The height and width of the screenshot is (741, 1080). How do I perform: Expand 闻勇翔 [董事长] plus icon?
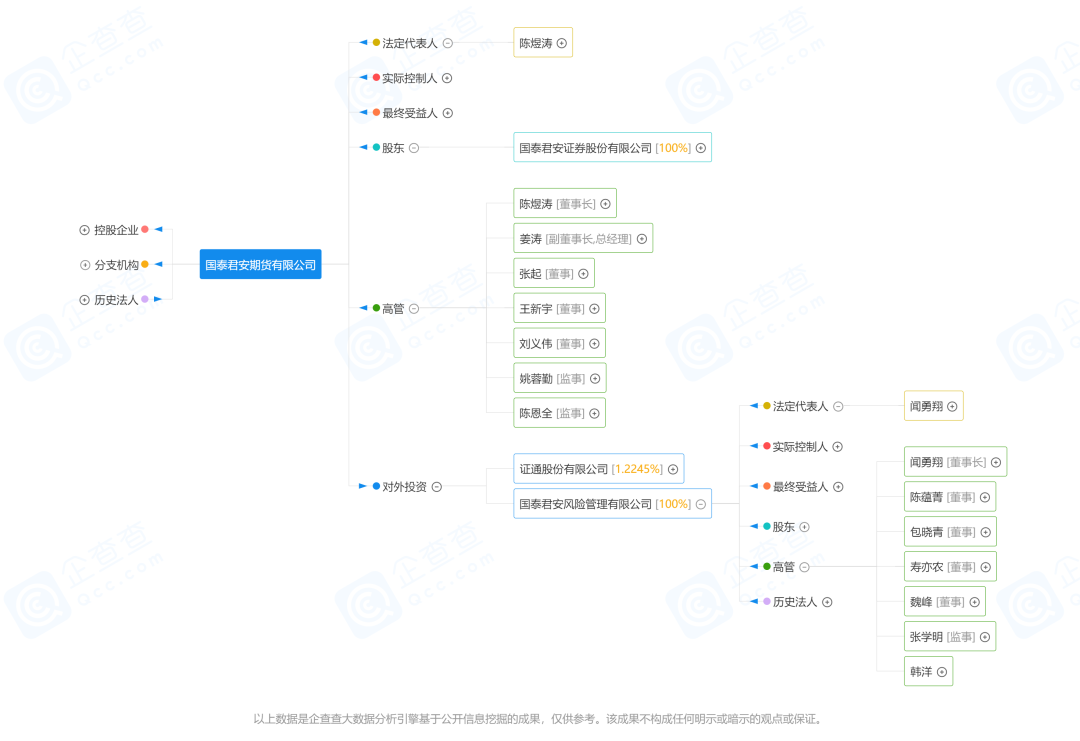pos(996,463)
